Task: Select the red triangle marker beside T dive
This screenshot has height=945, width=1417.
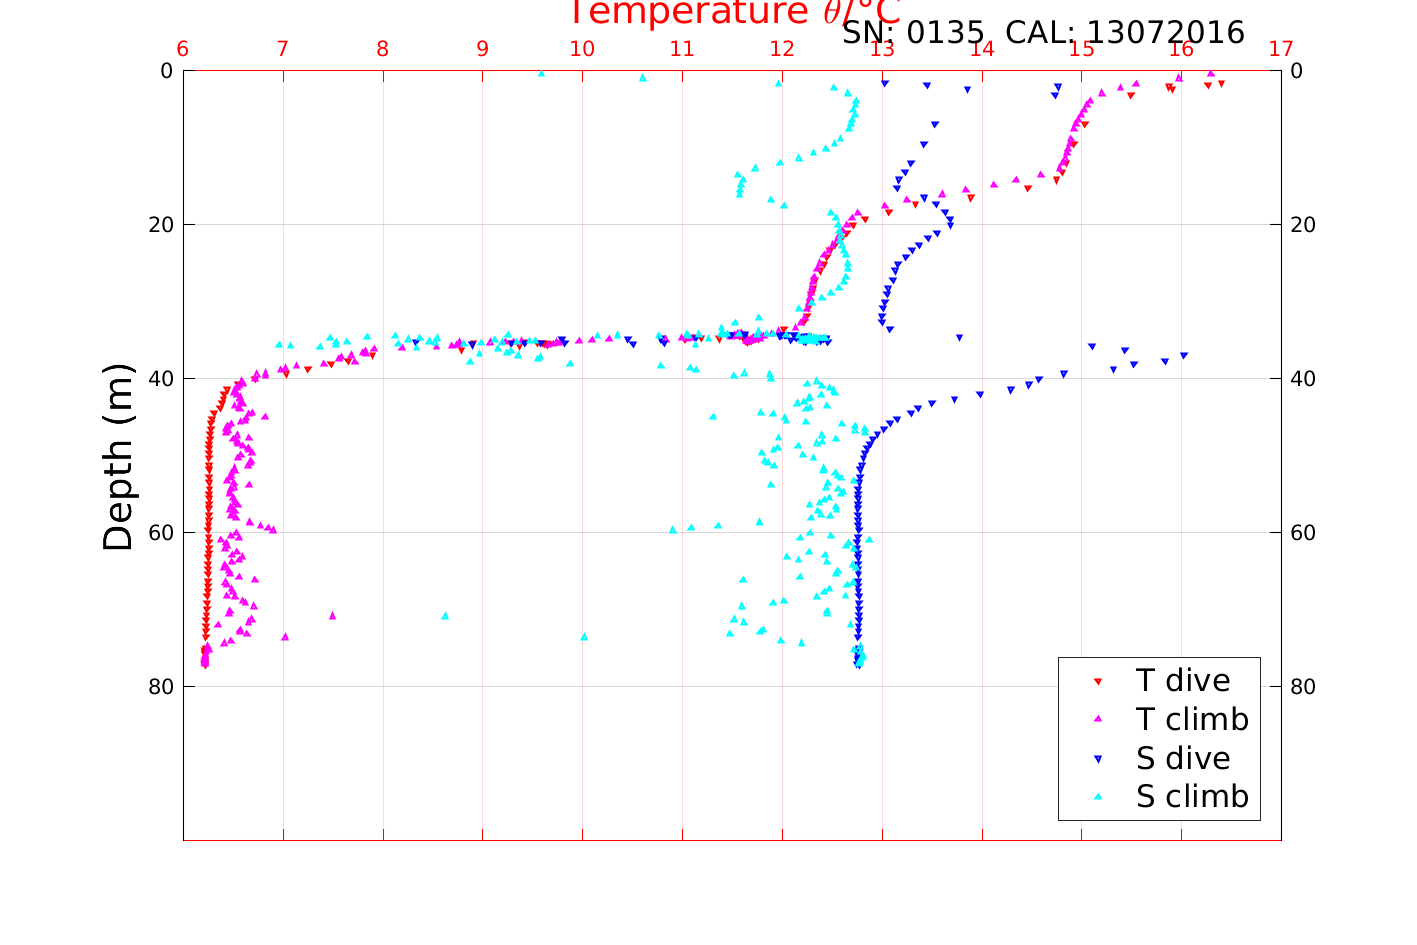Action: [x=1097, y=682]
